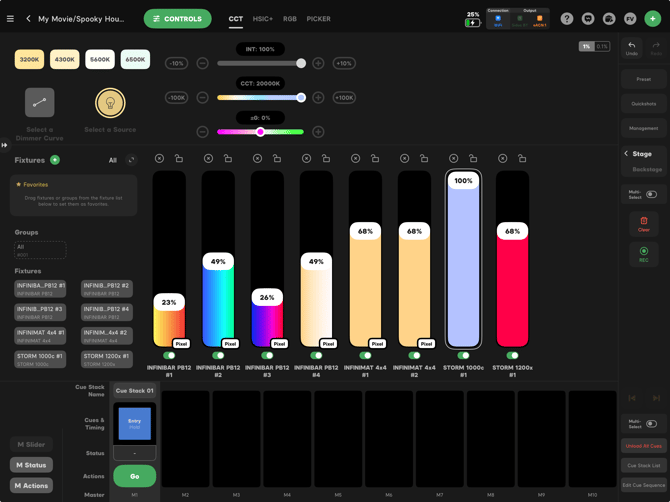Viewport: 670px width, 502px height.
Task: Start recording with the REC icon
Action: click(x=644, y=254)
